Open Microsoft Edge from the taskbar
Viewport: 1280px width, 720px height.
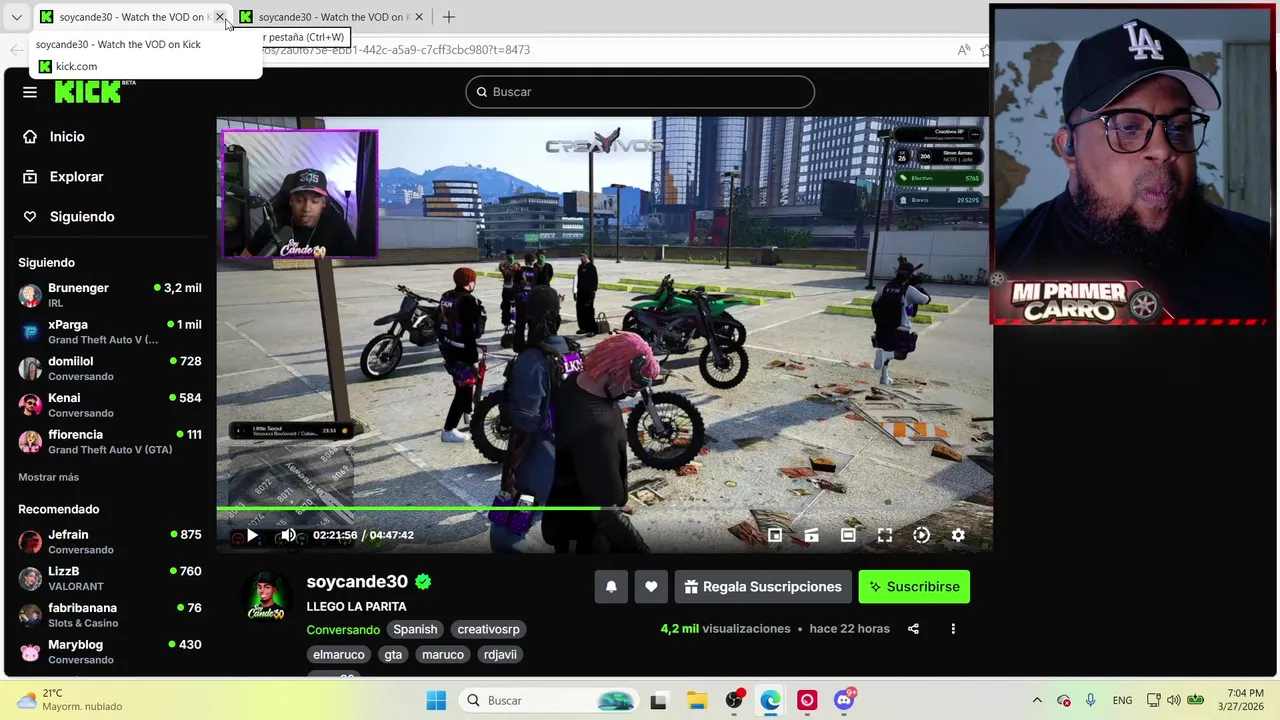point(770,701)
